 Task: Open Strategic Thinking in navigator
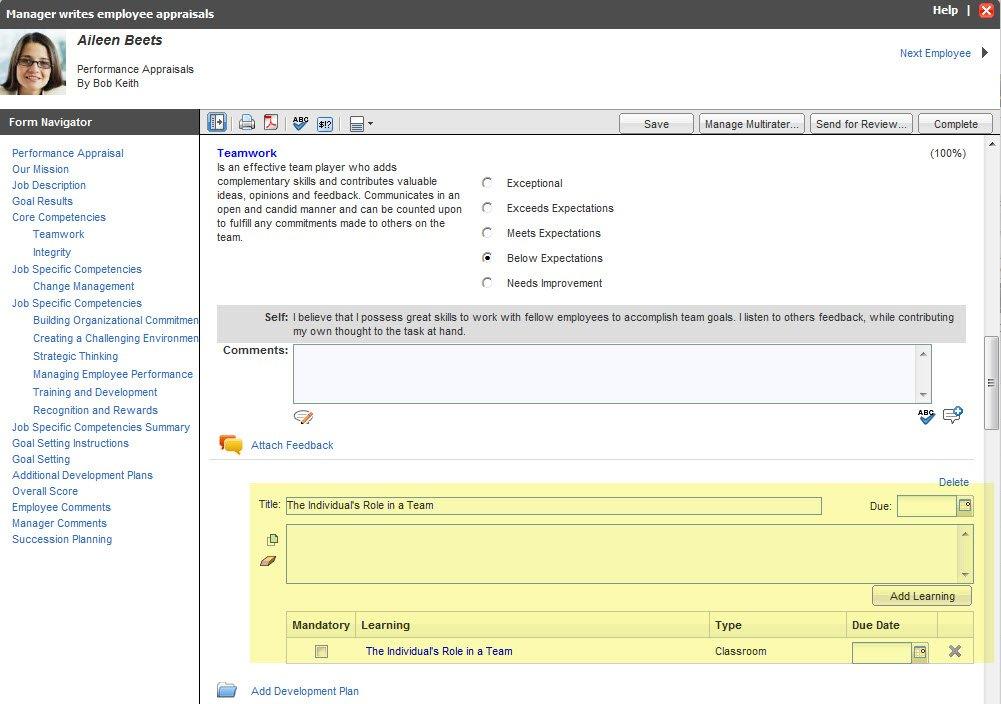pyautogui.click(x=75, y=356)
